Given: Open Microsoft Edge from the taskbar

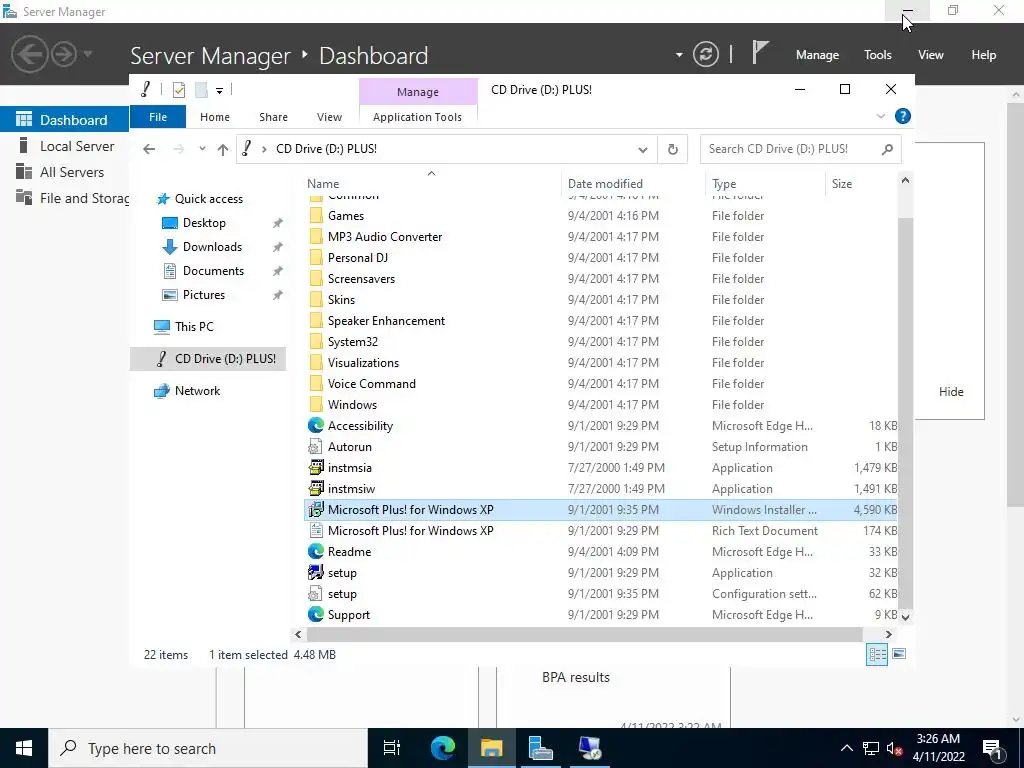Looking at the screenshot, I should click(x=443, y=748).
